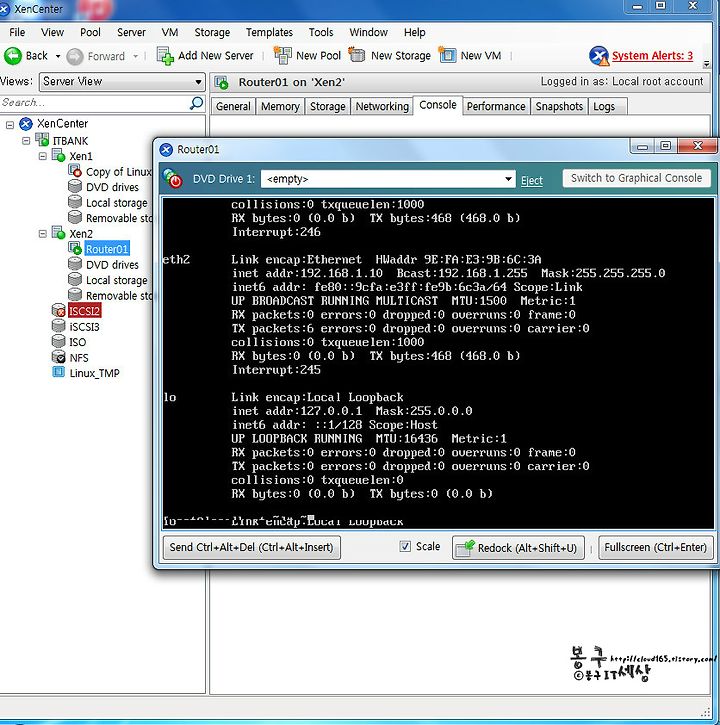Open the System Alerts: 3 link

click(x=652, y=56)
